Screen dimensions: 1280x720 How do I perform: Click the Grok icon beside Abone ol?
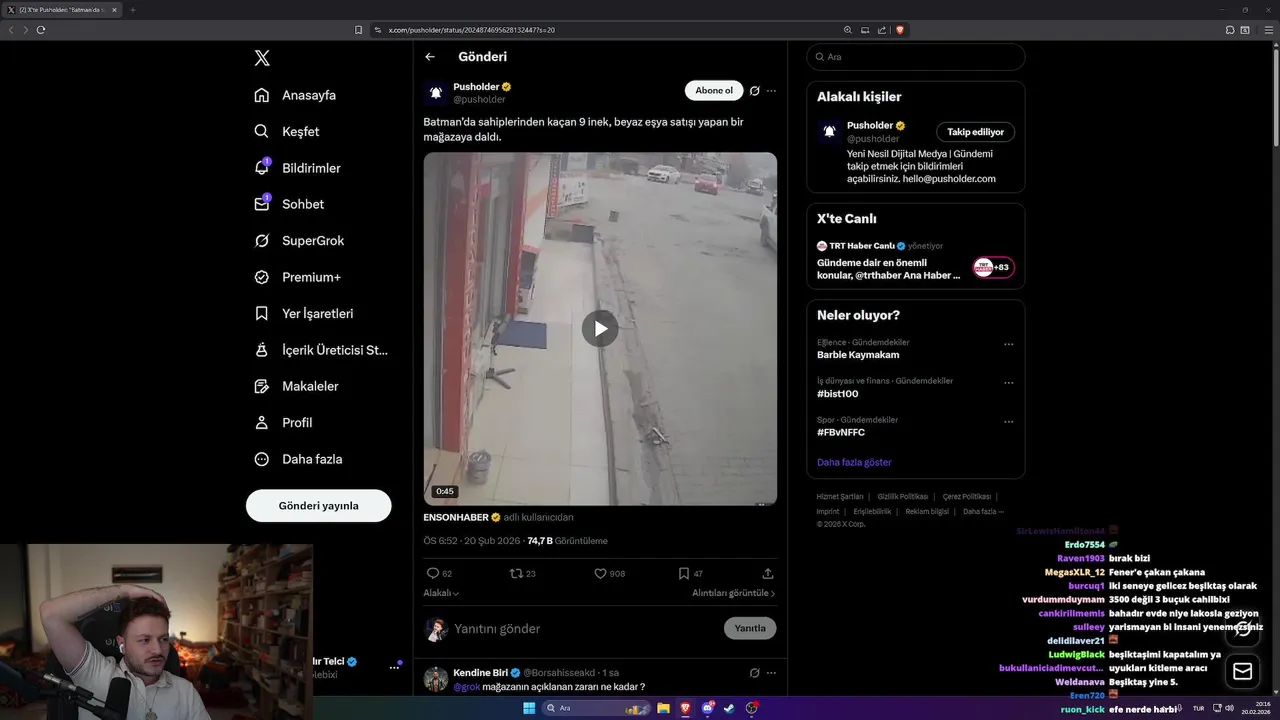755,91
